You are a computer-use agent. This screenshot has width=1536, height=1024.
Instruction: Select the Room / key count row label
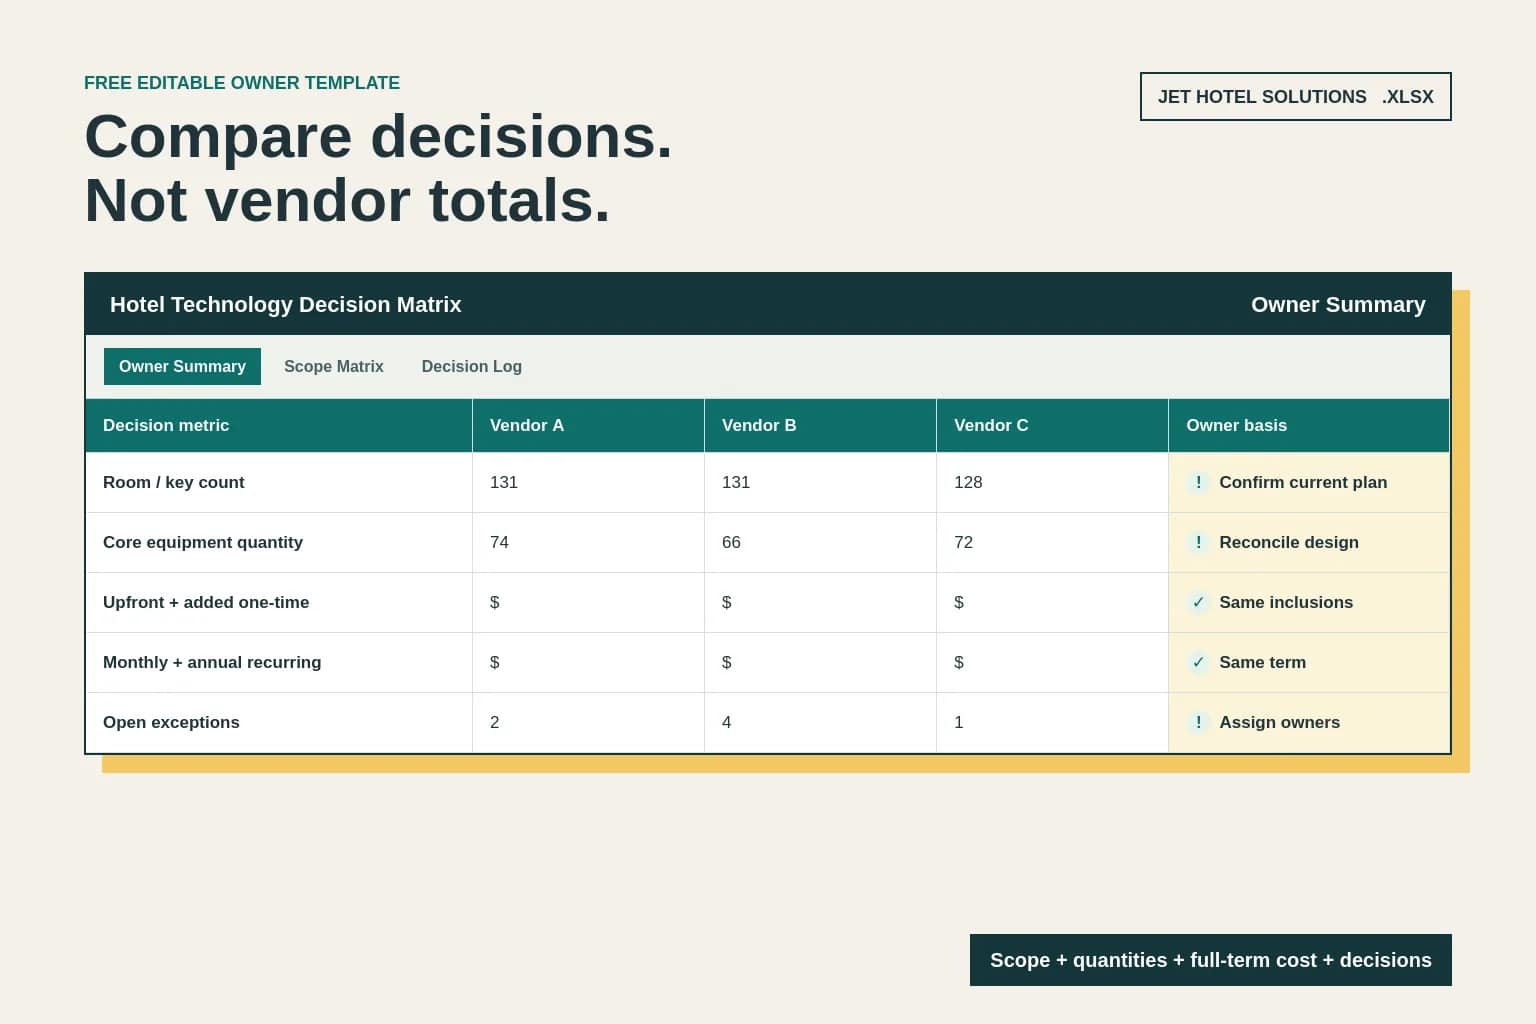tap(173, 482)
